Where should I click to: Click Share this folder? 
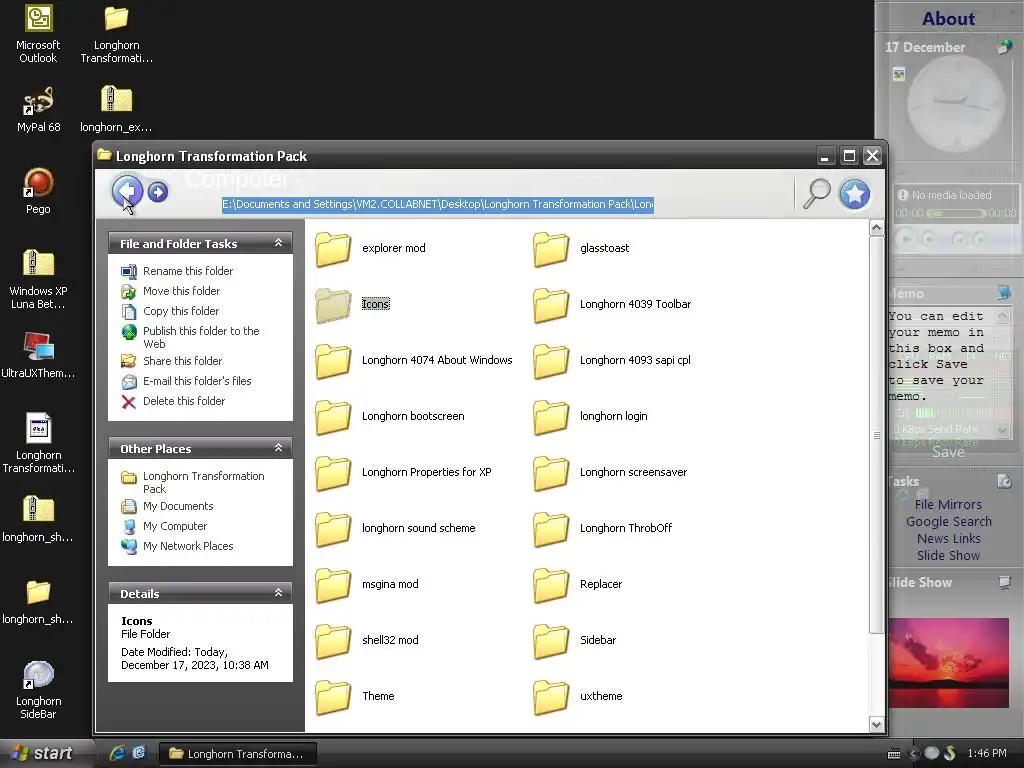click(172, 361)
